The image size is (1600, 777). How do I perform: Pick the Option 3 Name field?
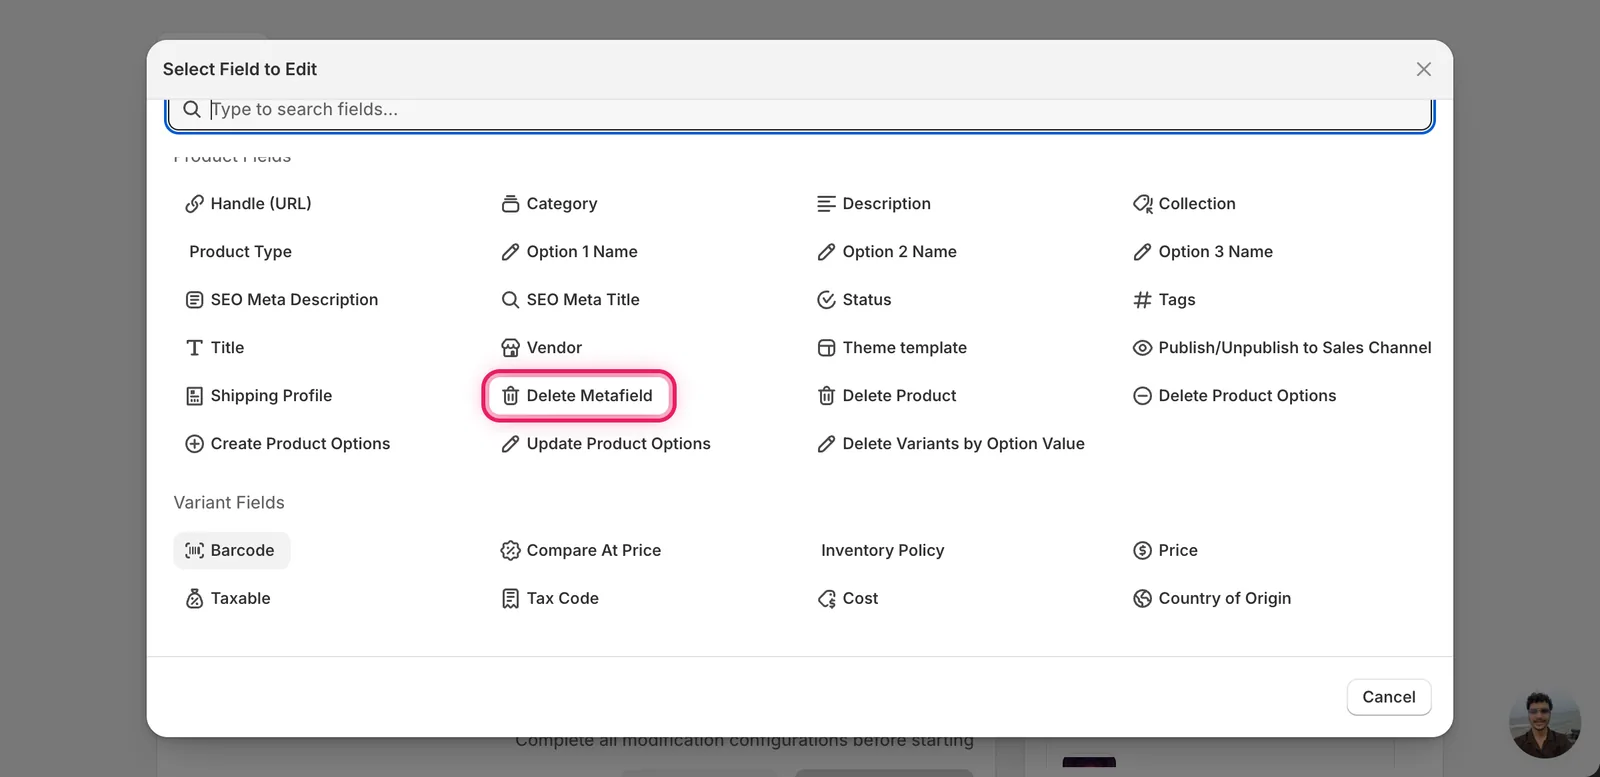pyautogui.click(x=1203, y=252)
